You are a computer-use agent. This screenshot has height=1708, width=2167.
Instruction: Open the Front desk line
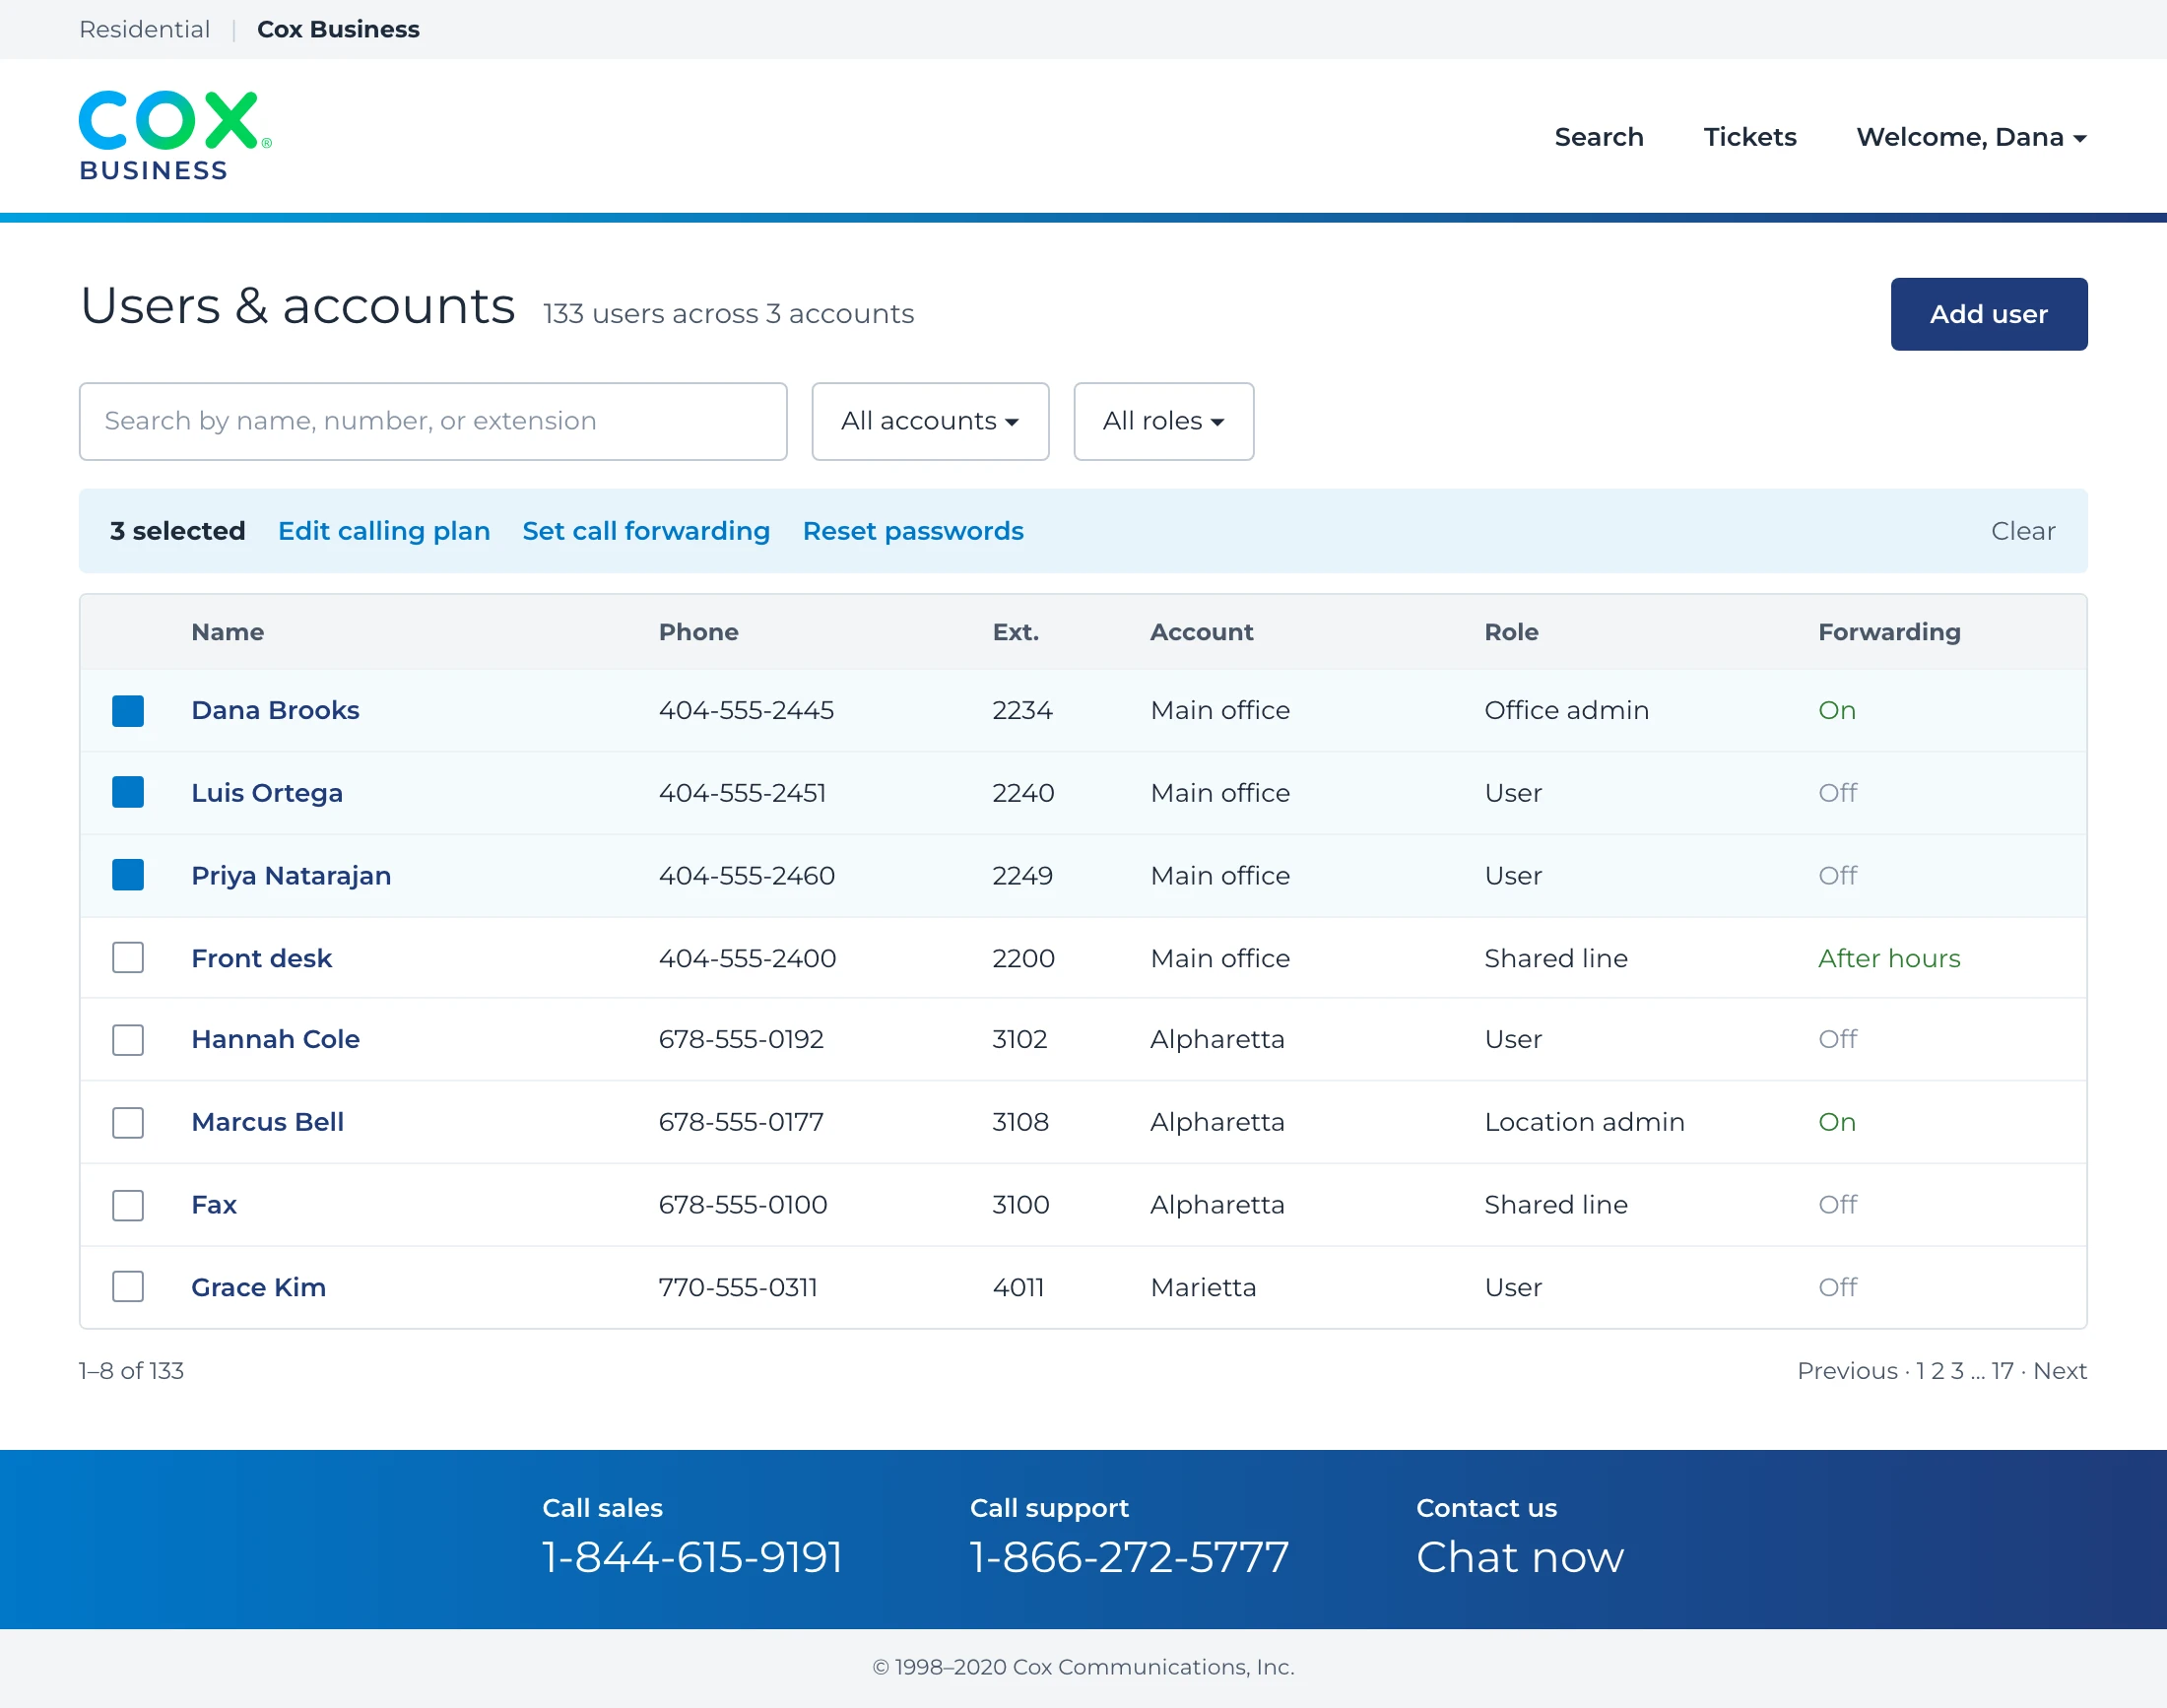[x=261, y=958]
